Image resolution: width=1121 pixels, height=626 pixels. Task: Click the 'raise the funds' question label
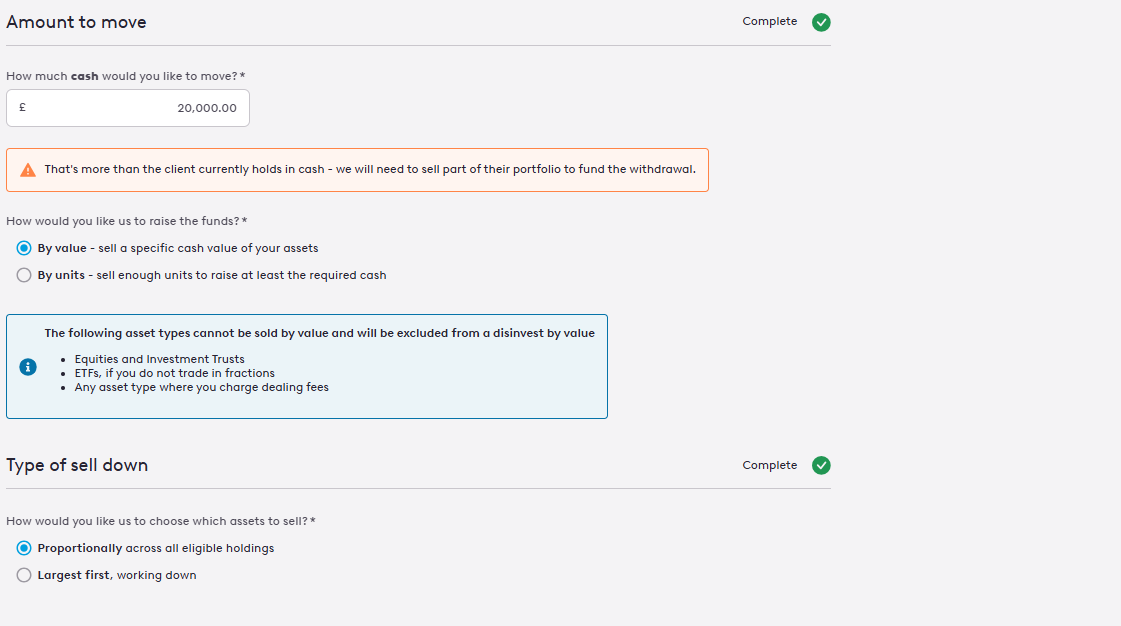click(x=126, y=221)
